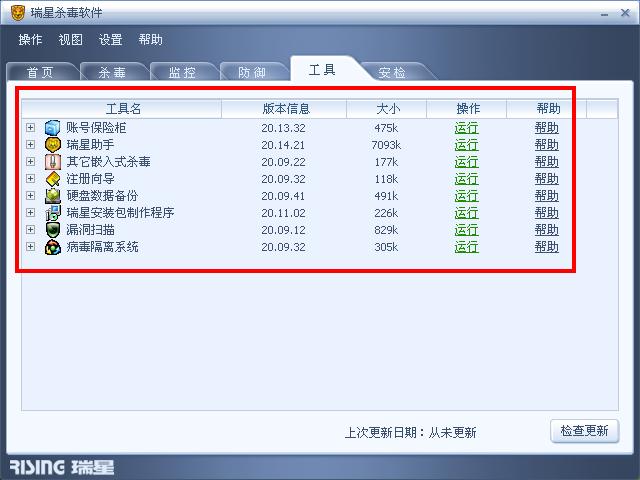Click the 帮助 column header
640x480 pixels.
pyautogui.click(x=547, y=109)
